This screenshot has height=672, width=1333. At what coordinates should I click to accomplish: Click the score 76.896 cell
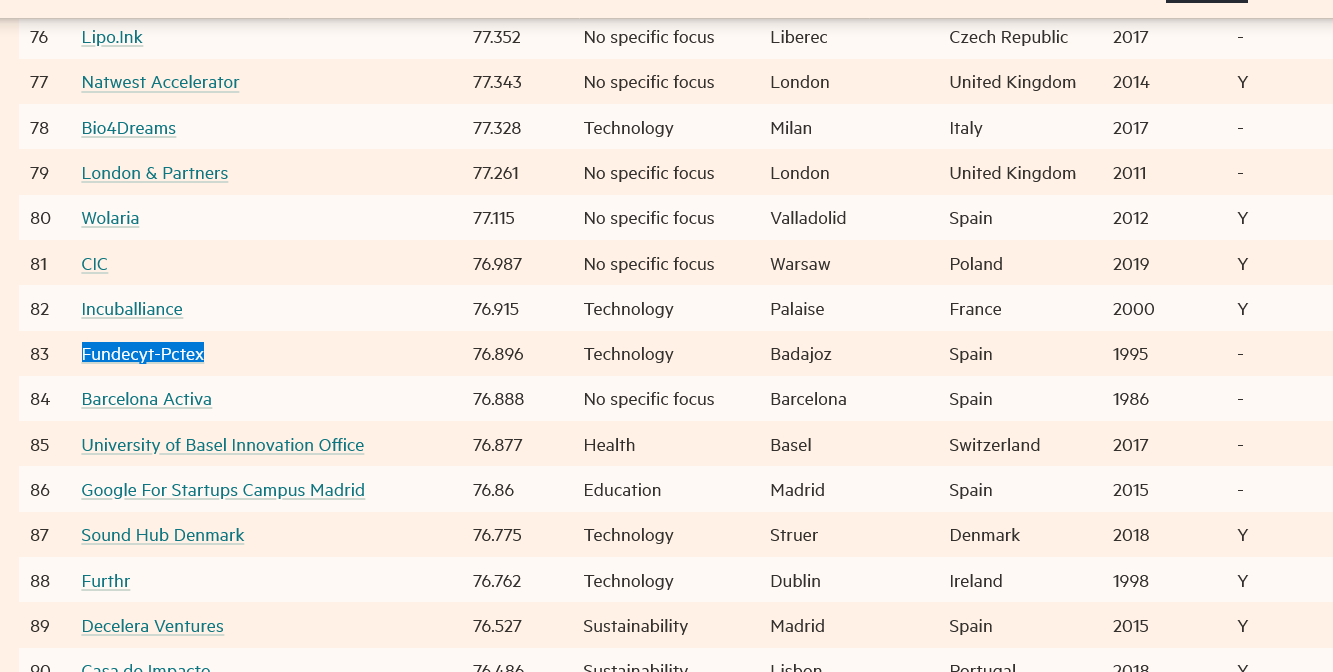(x=498, y=354)
